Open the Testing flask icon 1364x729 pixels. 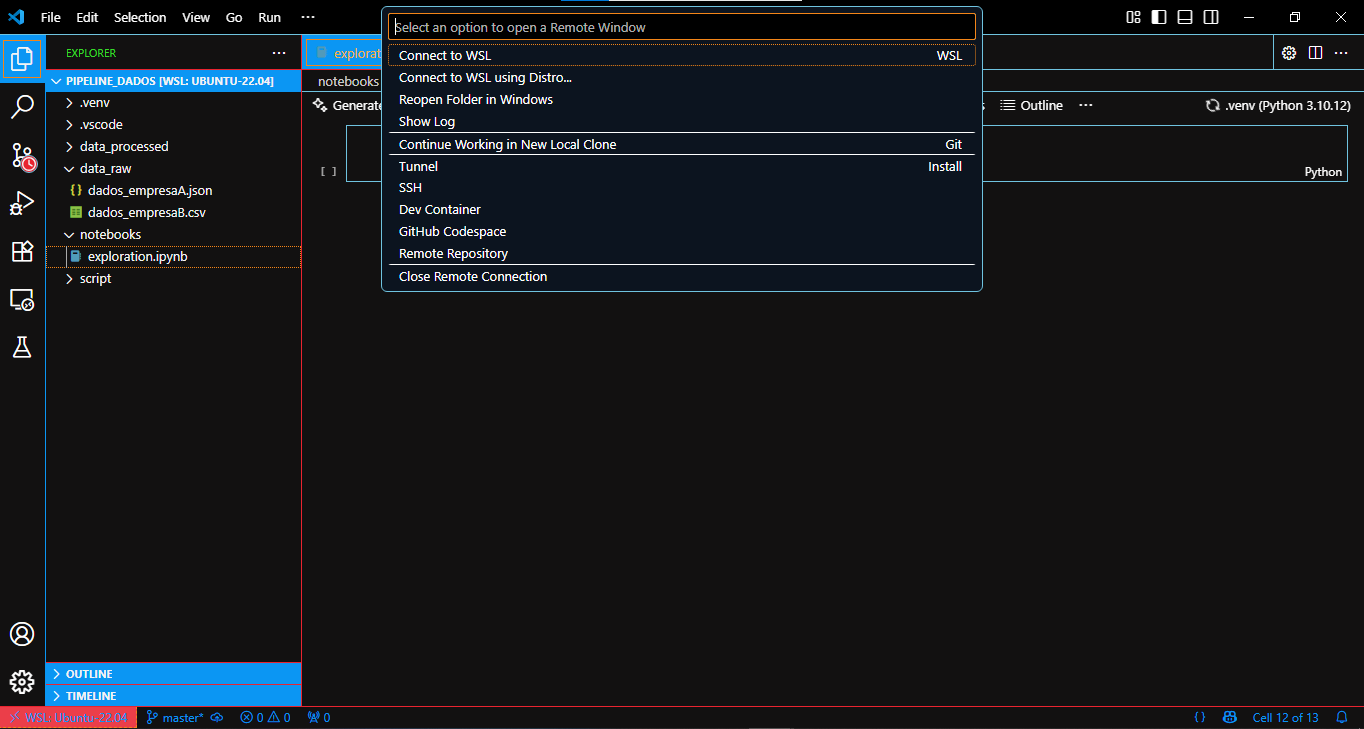tap(22, 347)
